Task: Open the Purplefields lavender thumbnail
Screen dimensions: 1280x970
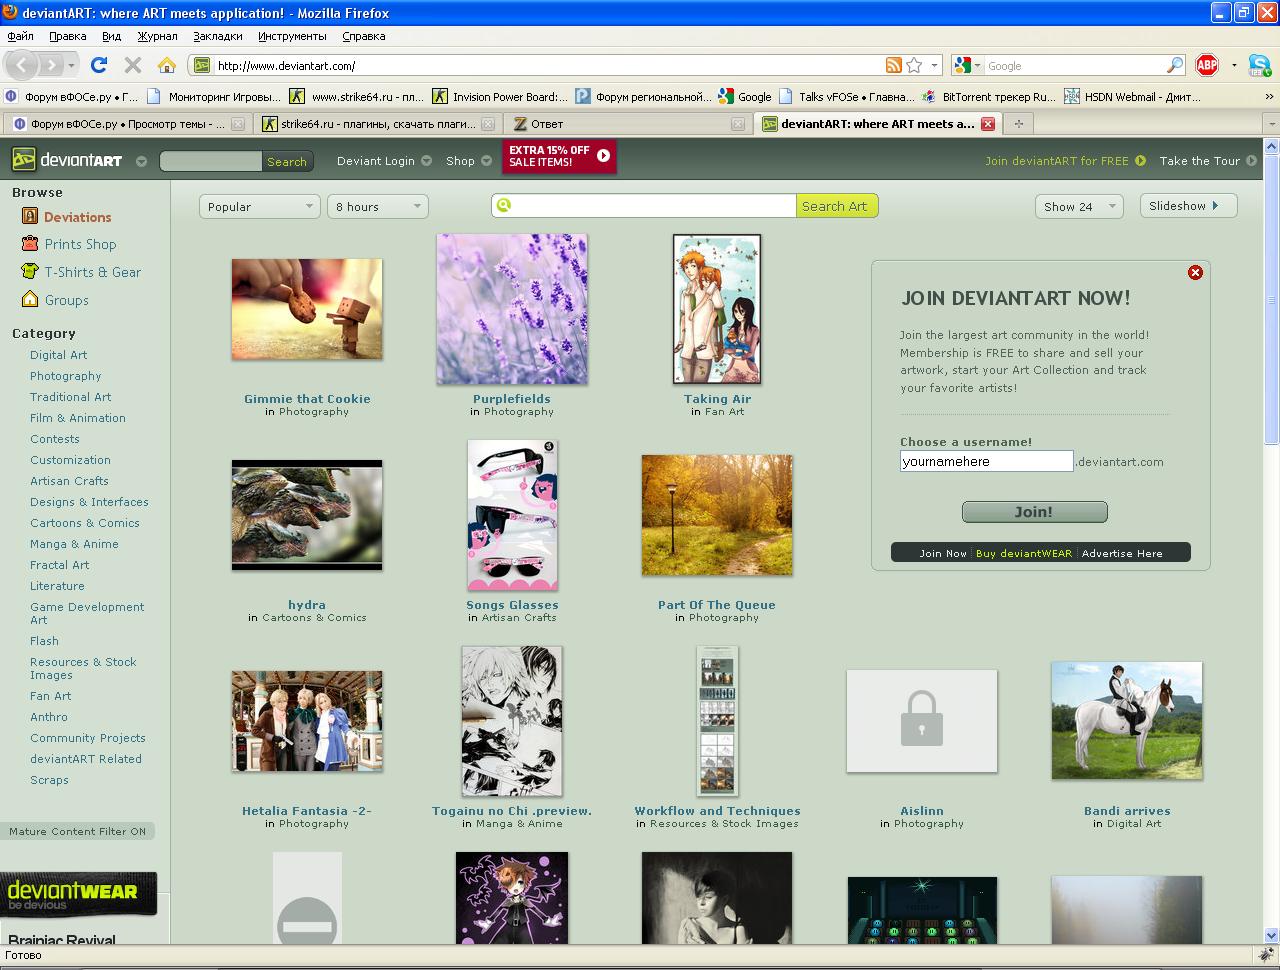Action: click(512, 309)
